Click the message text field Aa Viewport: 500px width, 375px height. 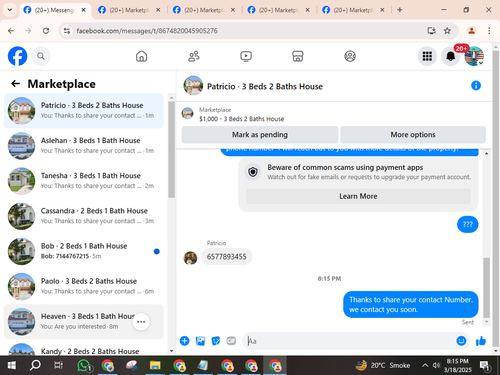point(350,341)
